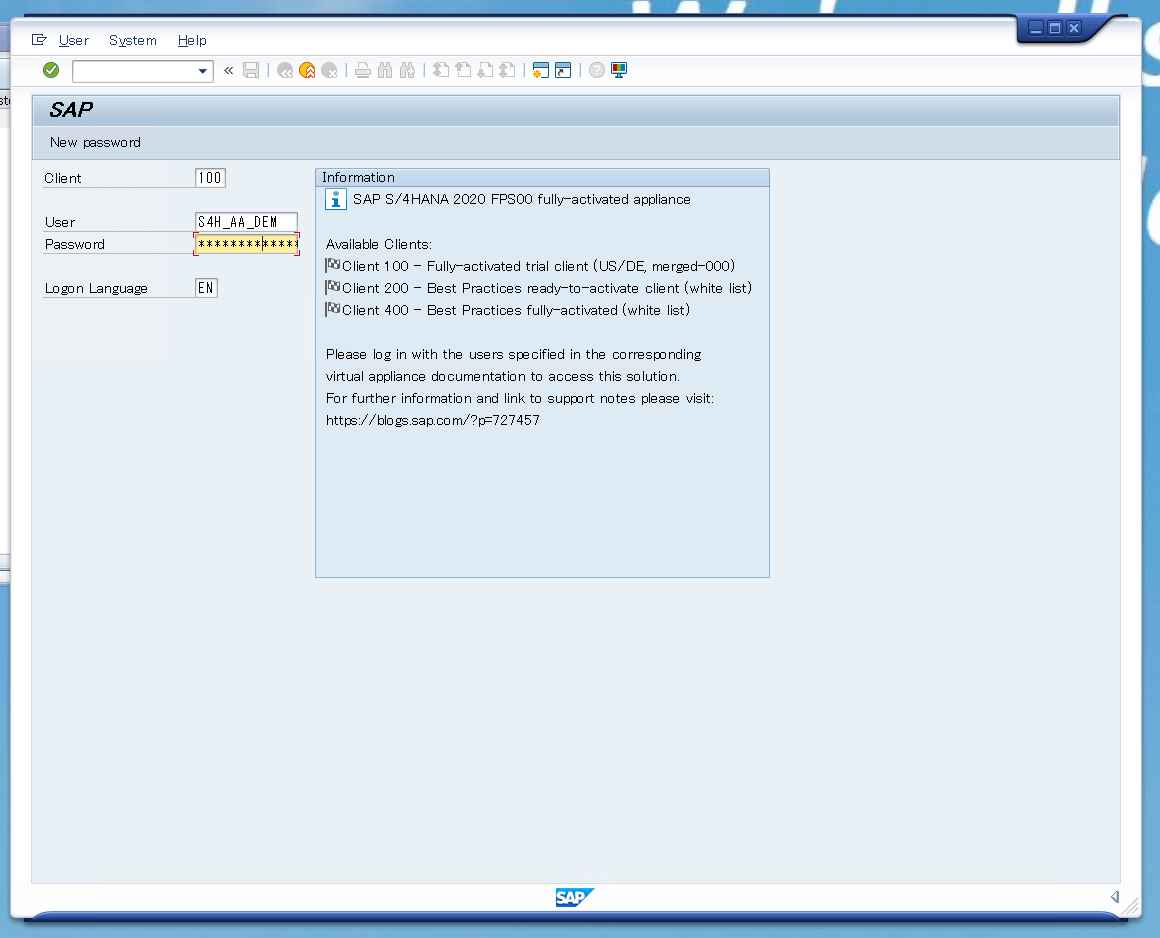Click the Logon Language field
Image resolution: width=1160 pixels, height=938 pixels.
[206, 288]
